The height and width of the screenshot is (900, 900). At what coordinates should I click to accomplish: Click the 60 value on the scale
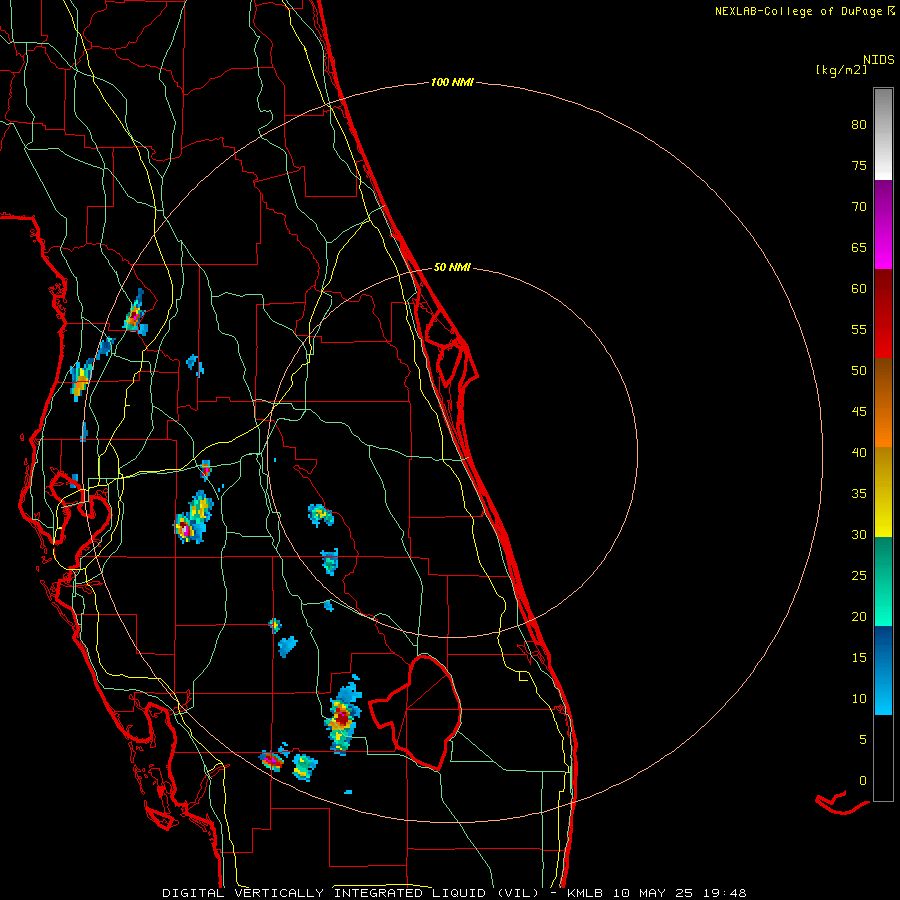[x=859, y=289]
